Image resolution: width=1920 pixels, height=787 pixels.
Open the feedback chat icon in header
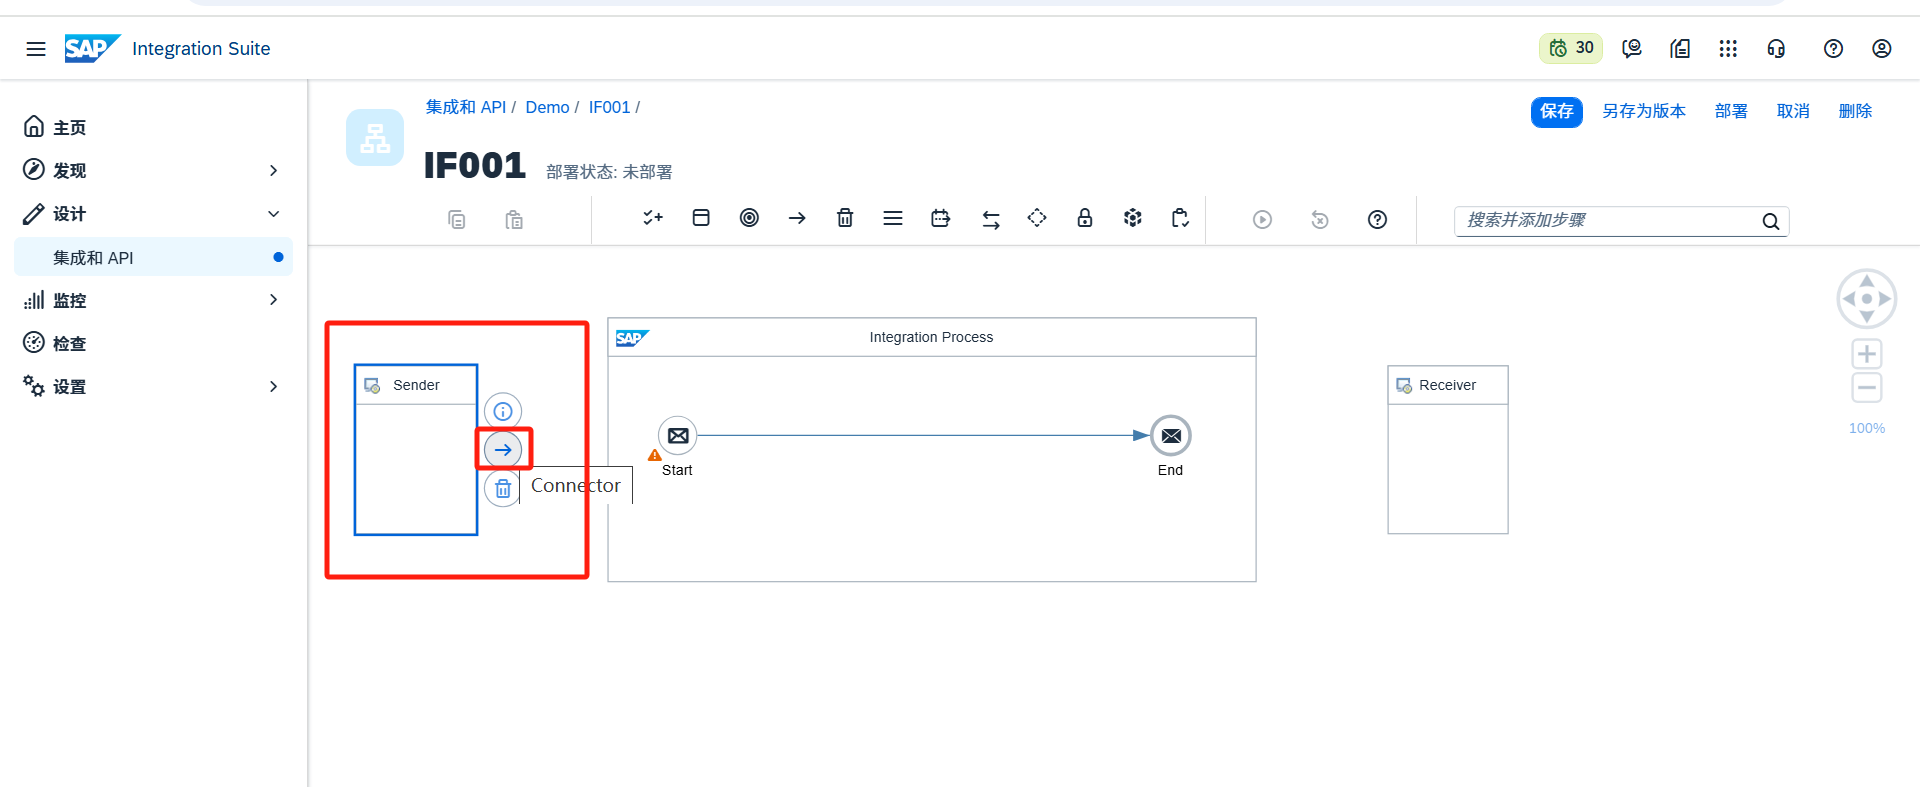1632,49
